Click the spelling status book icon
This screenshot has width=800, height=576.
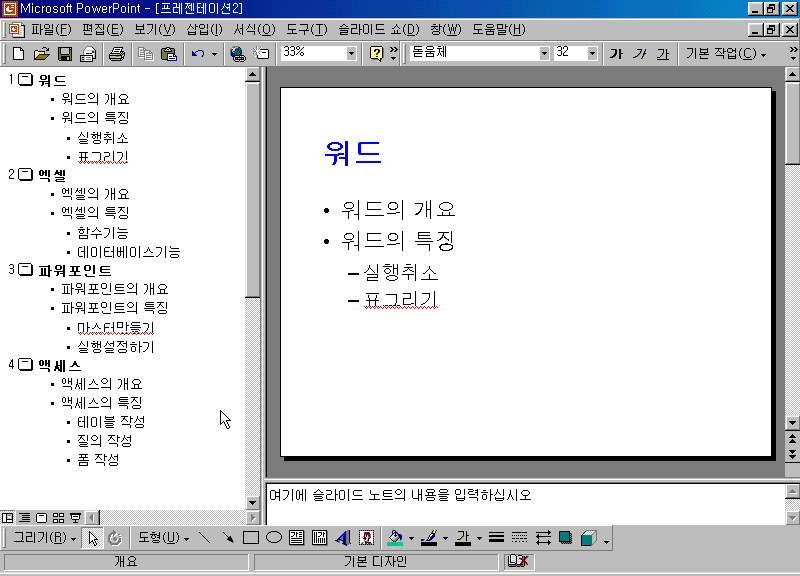517,561
